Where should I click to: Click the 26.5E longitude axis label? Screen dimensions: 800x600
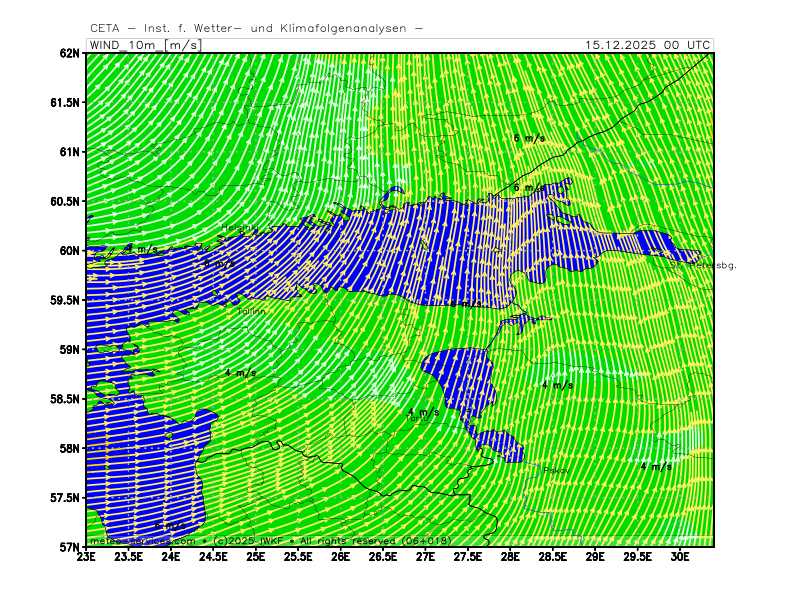pos(383,559)
